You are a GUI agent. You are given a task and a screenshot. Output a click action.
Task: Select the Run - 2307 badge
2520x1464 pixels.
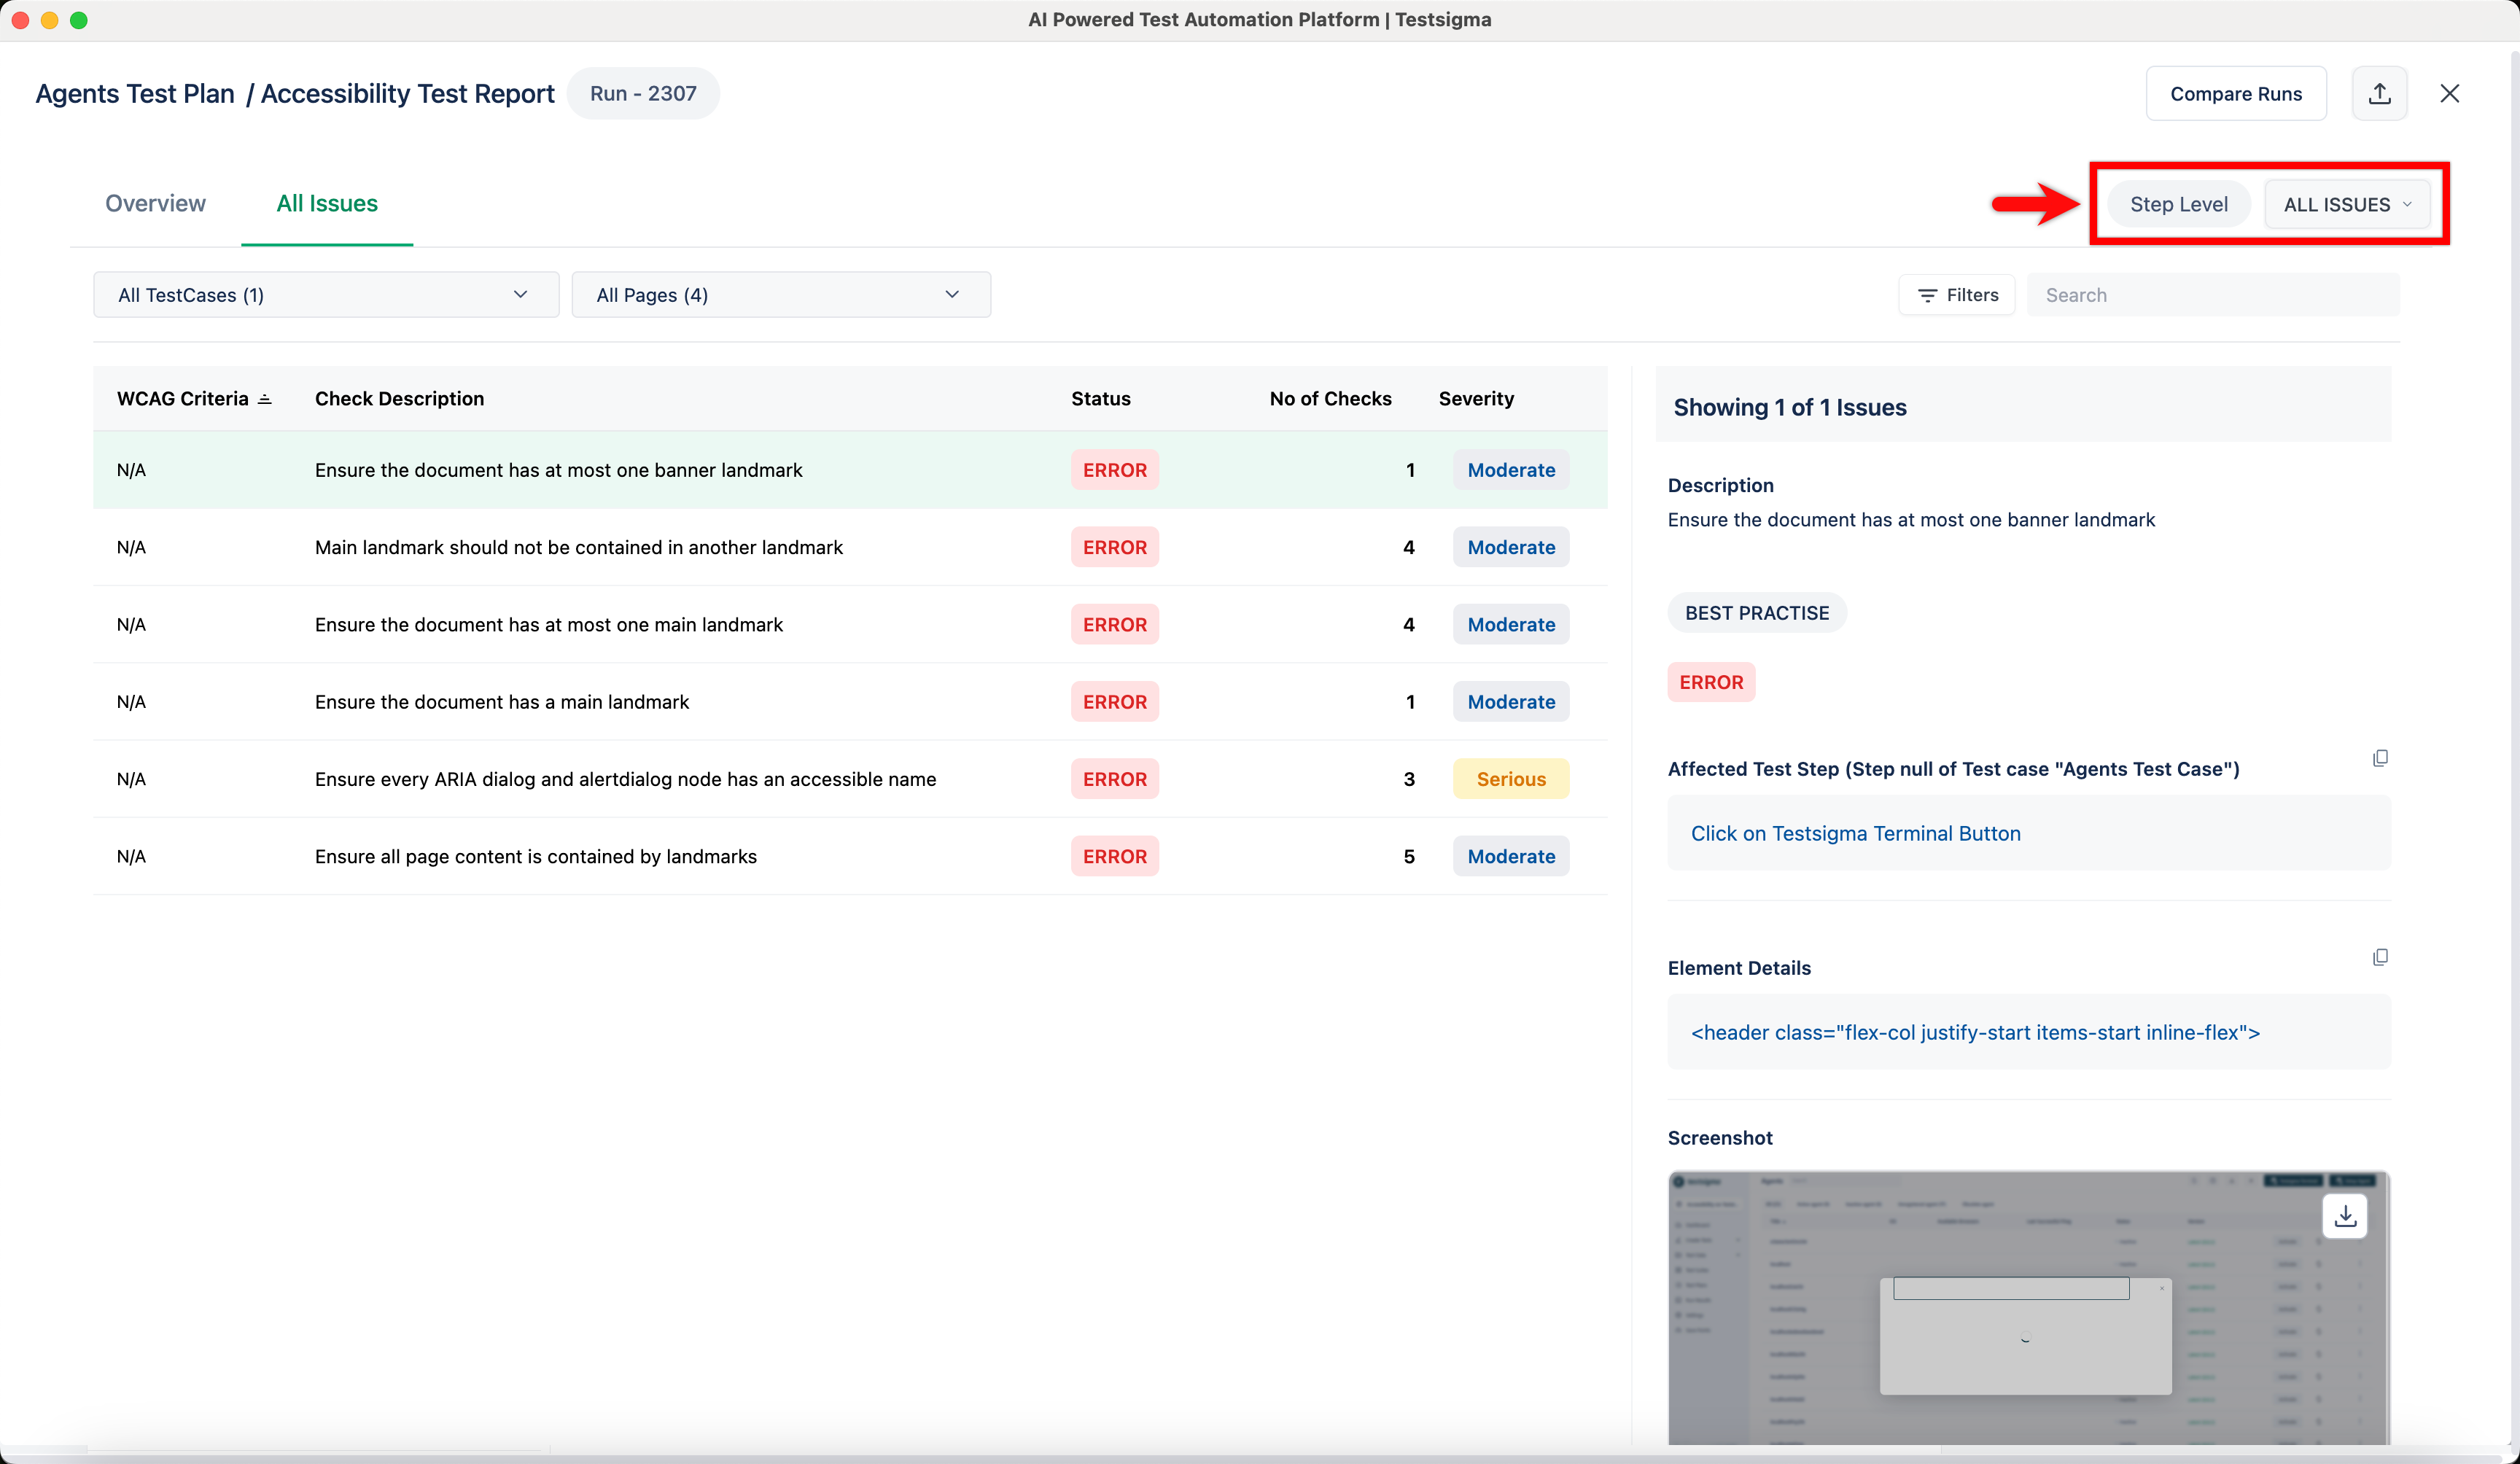pos(643,93)
